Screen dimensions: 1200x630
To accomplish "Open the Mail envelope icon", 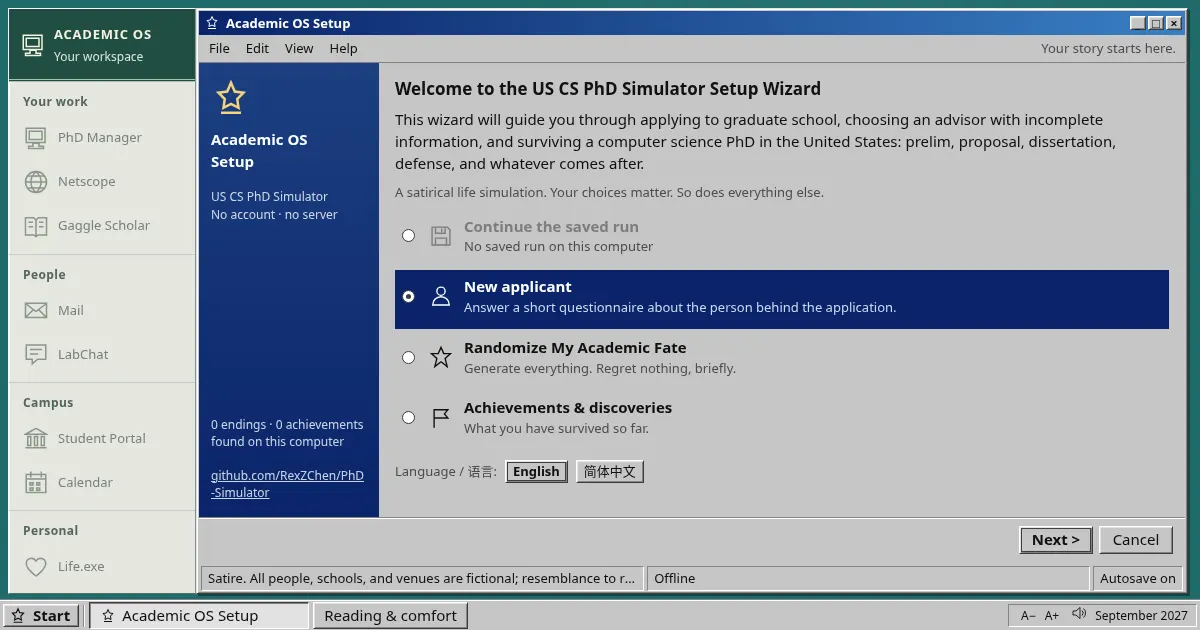I will [x=36, y=311].
